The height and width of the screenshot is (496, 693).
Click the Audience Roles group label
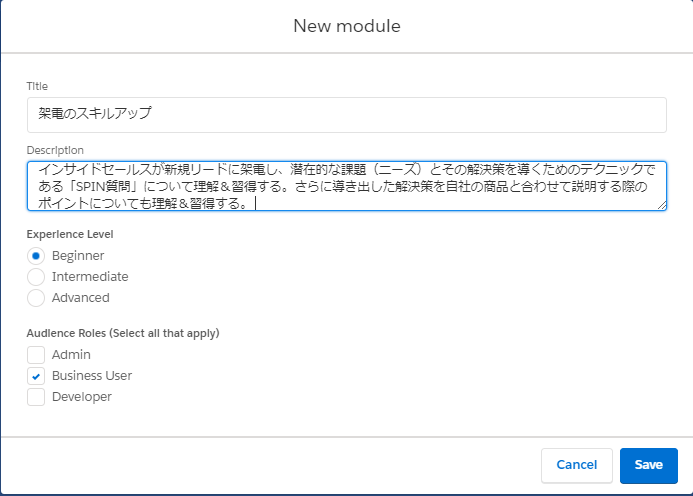(123, 333)
